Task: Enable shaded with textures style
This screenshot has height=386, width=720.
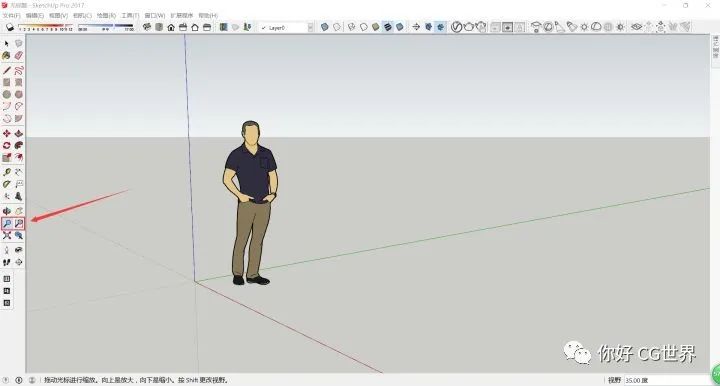Action: 388,27
